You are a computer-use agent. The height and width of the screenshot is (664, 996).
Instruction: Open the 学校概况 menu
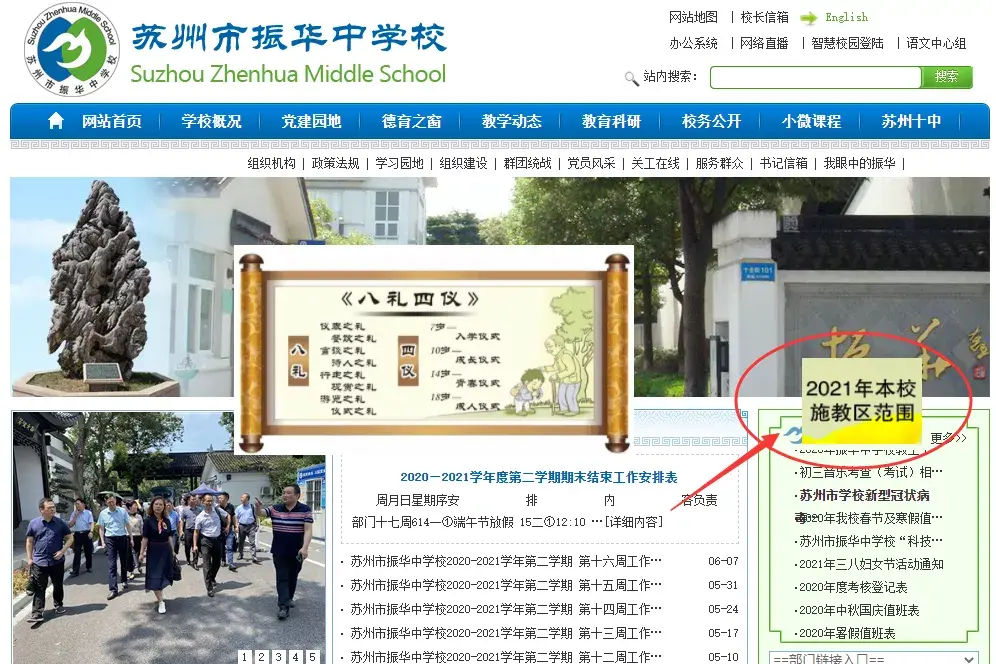[x=212, y=121]
